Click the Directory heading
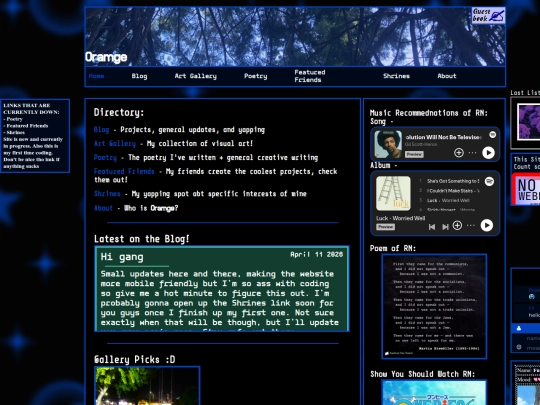This screenshot has height=405, width=540. pyautogui.click(x=119, y=112)
